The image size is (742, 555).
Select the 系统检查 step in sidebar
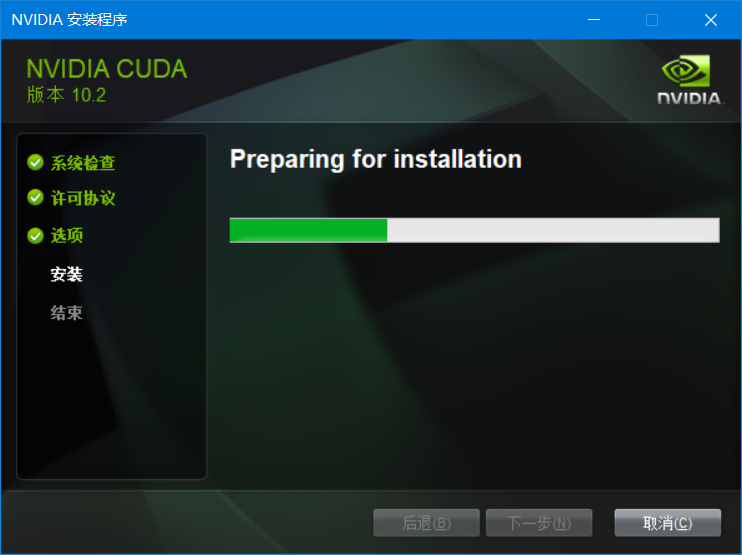(x=83, y=163)
